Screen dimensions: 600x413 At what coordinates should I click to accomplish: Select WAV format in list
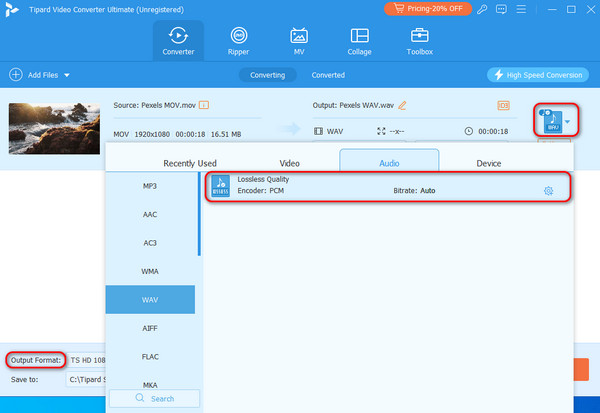150,300
